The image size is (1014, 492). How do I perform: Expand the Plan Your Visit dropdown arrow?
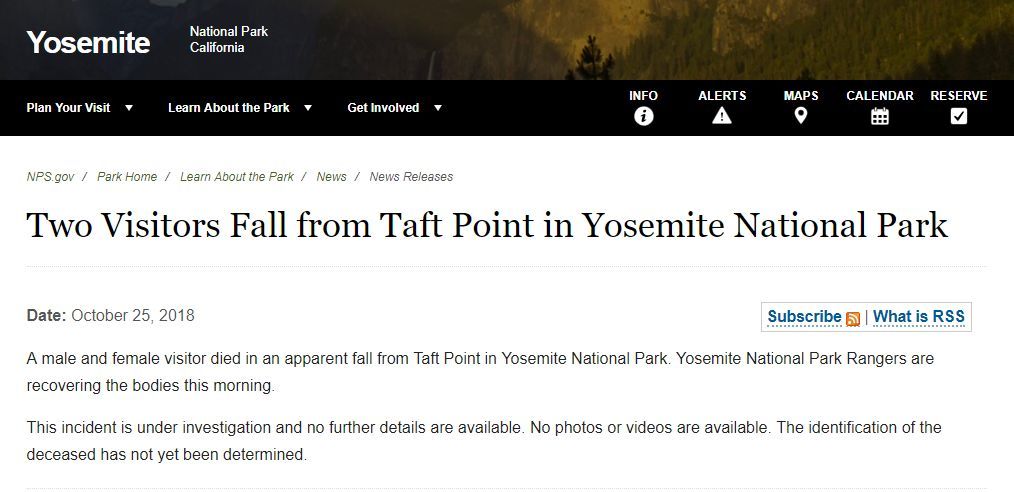coord(129,108)
